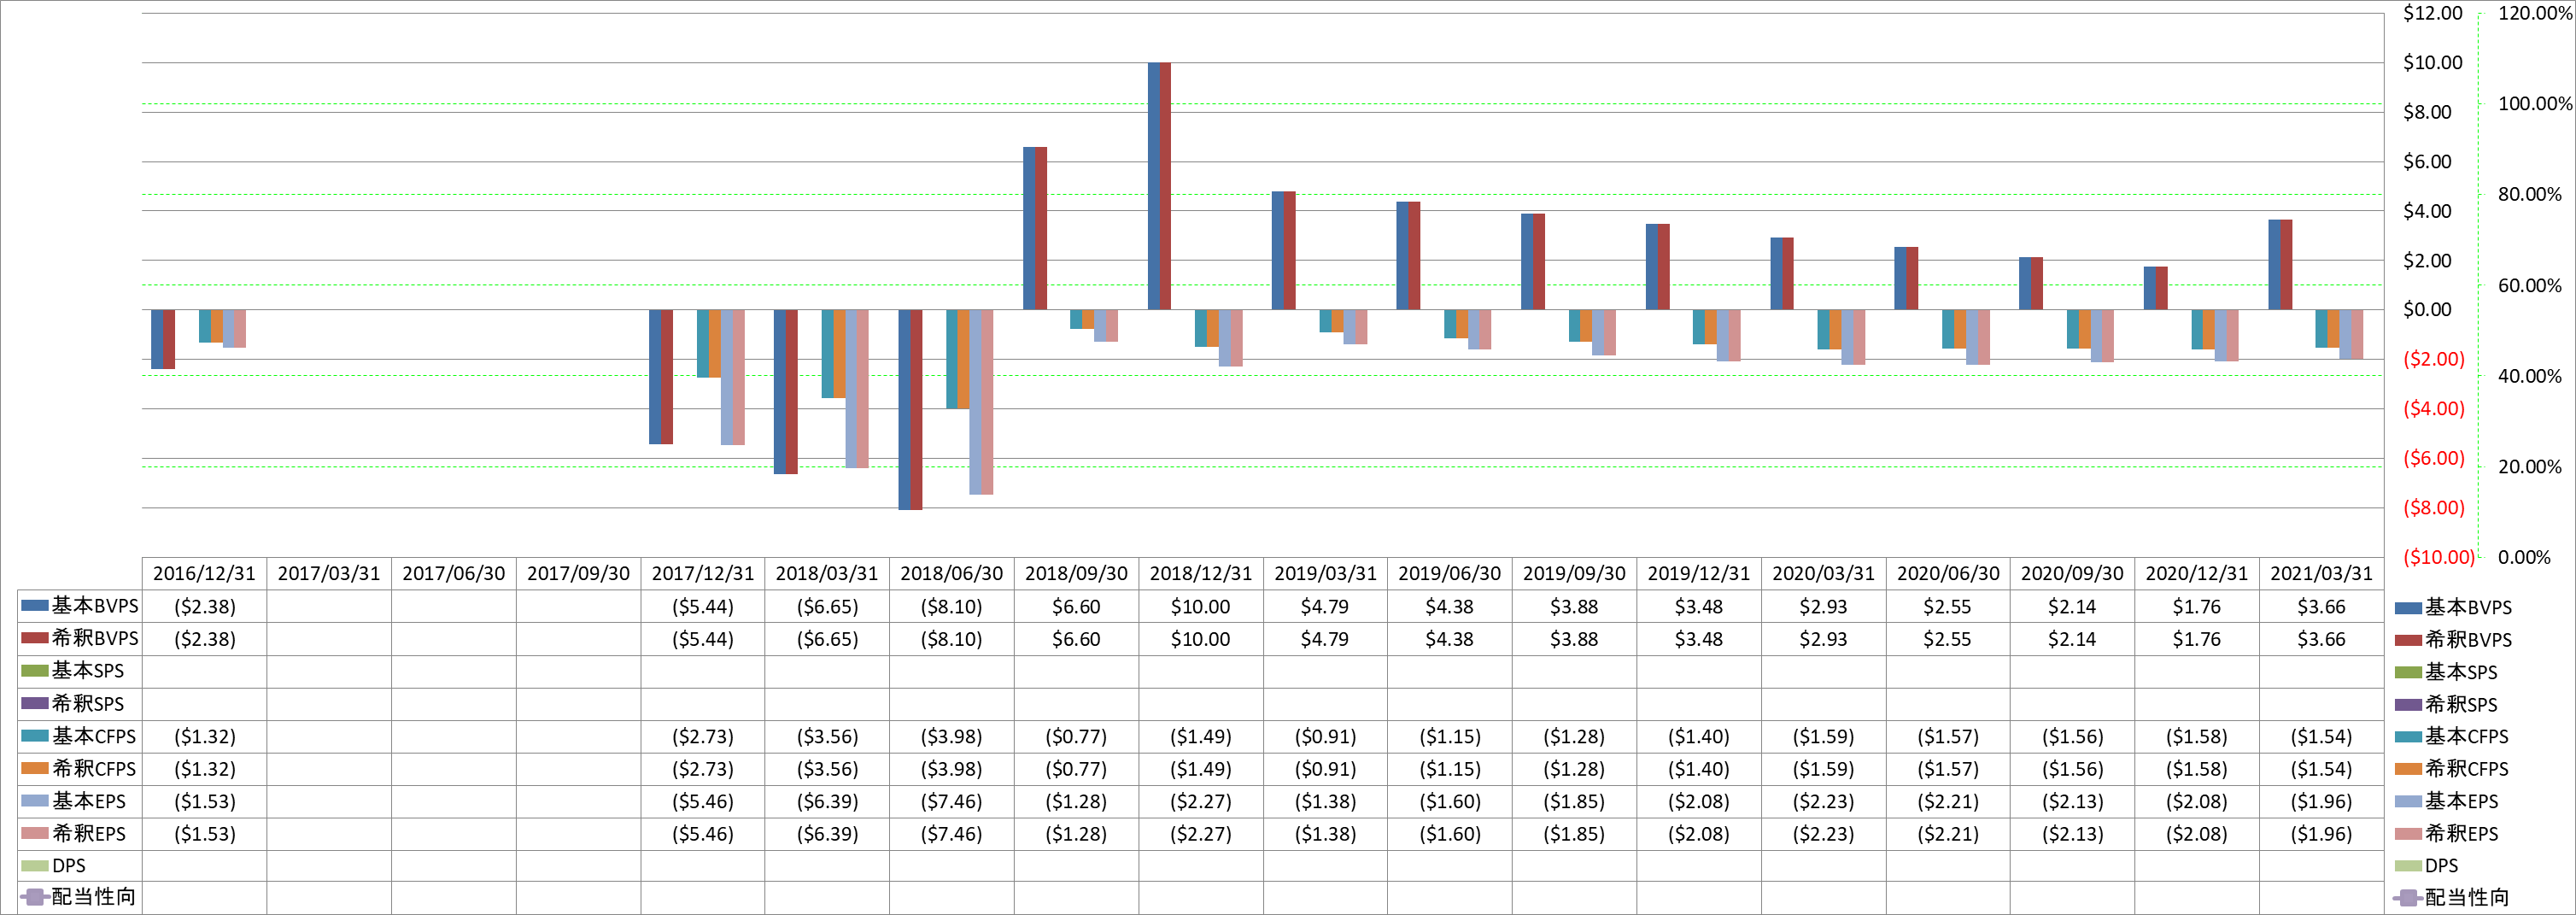Select the 基本CFPS entry in the right-side legend
The height and width of the screenshot is (915, 2576).
tap(2452, 736)
